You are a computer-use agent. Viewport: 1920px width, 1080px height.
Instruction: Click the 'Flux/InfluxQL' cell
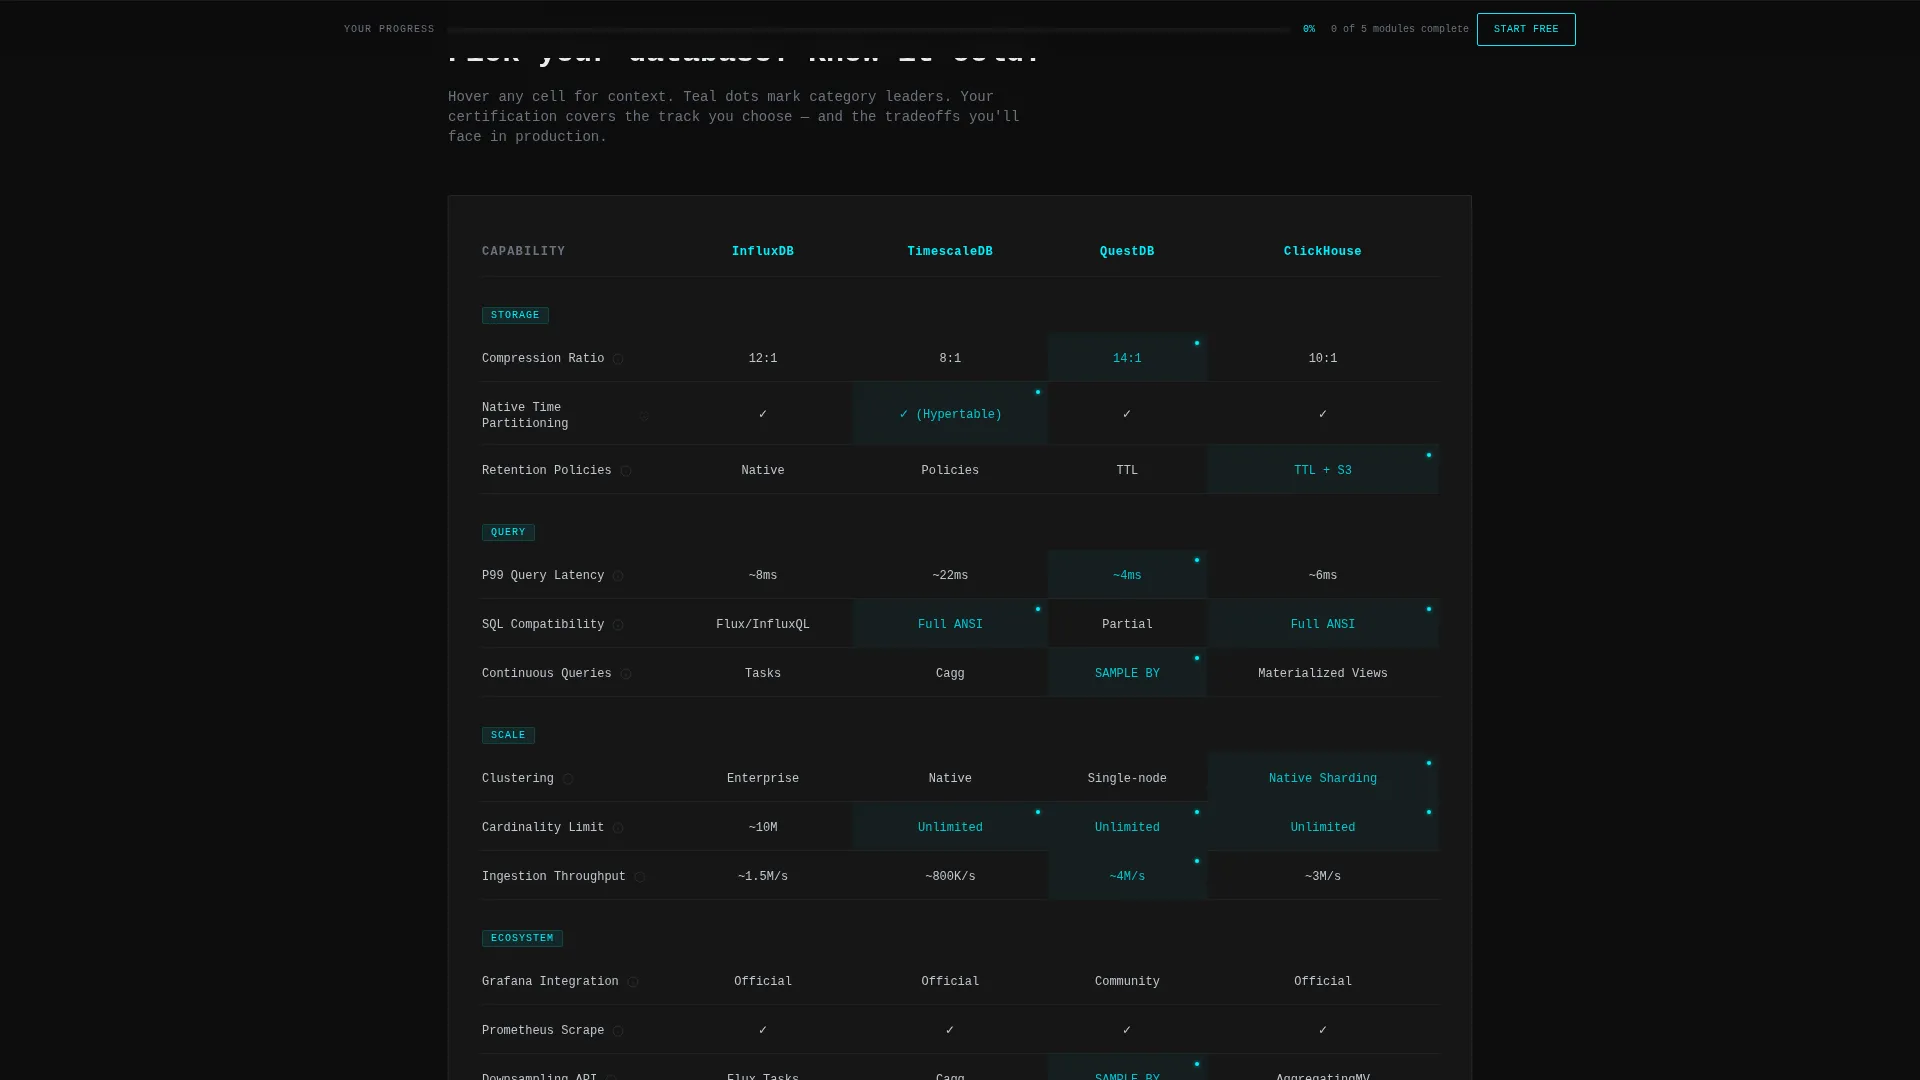tap(763, 624)
